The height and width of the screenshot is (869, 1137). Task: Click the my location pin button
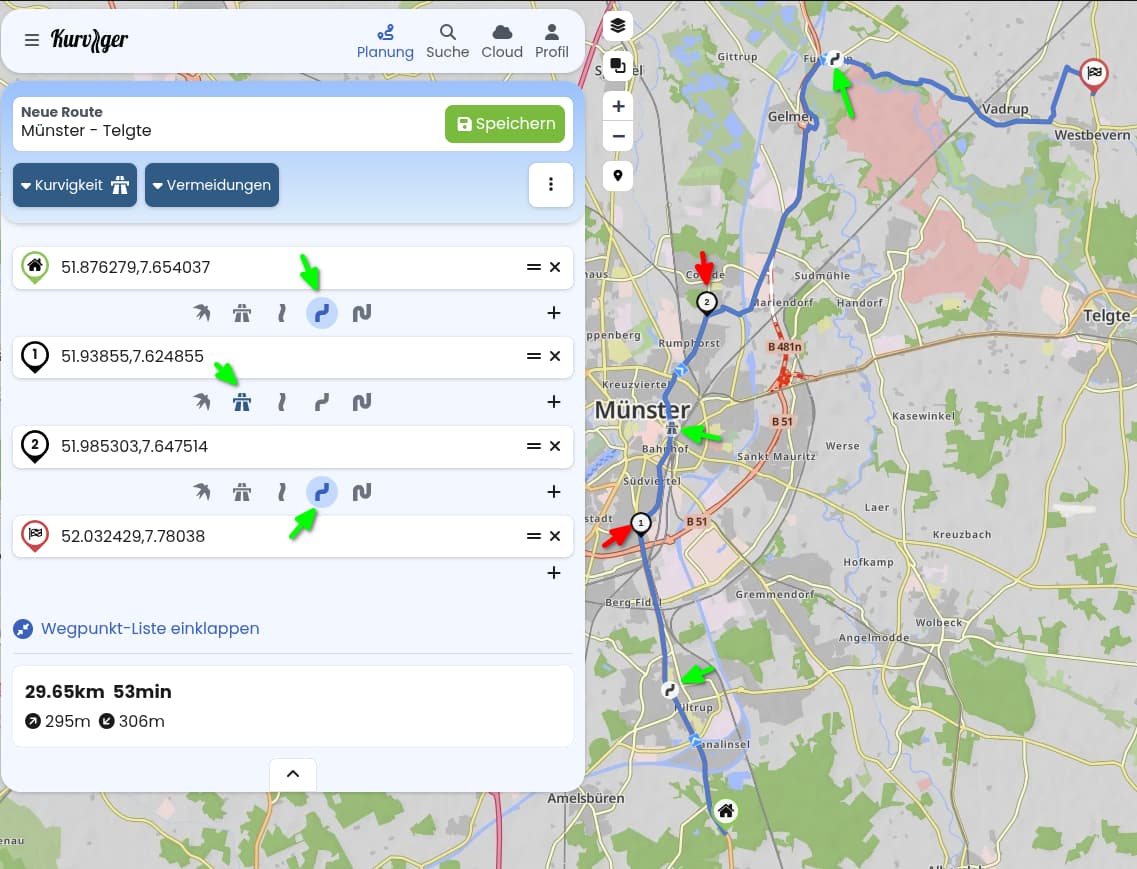pos(618,176)
